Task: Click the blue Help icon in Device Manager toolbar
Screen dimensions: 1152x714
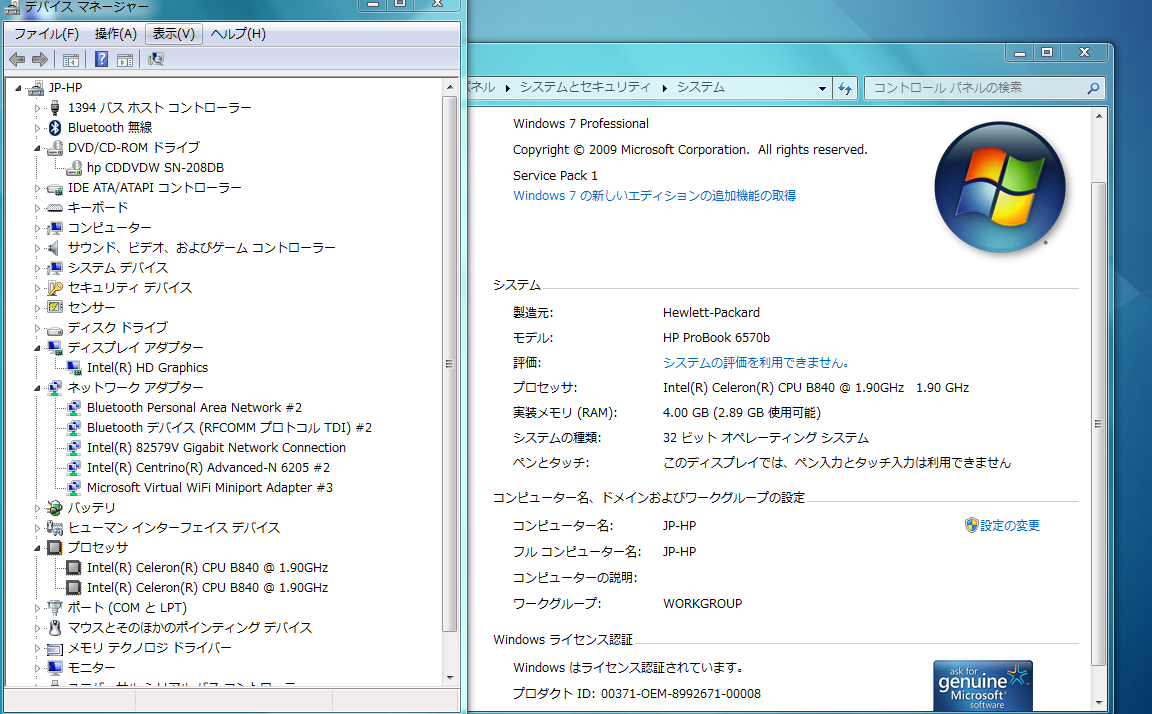Action: (101, 60)
